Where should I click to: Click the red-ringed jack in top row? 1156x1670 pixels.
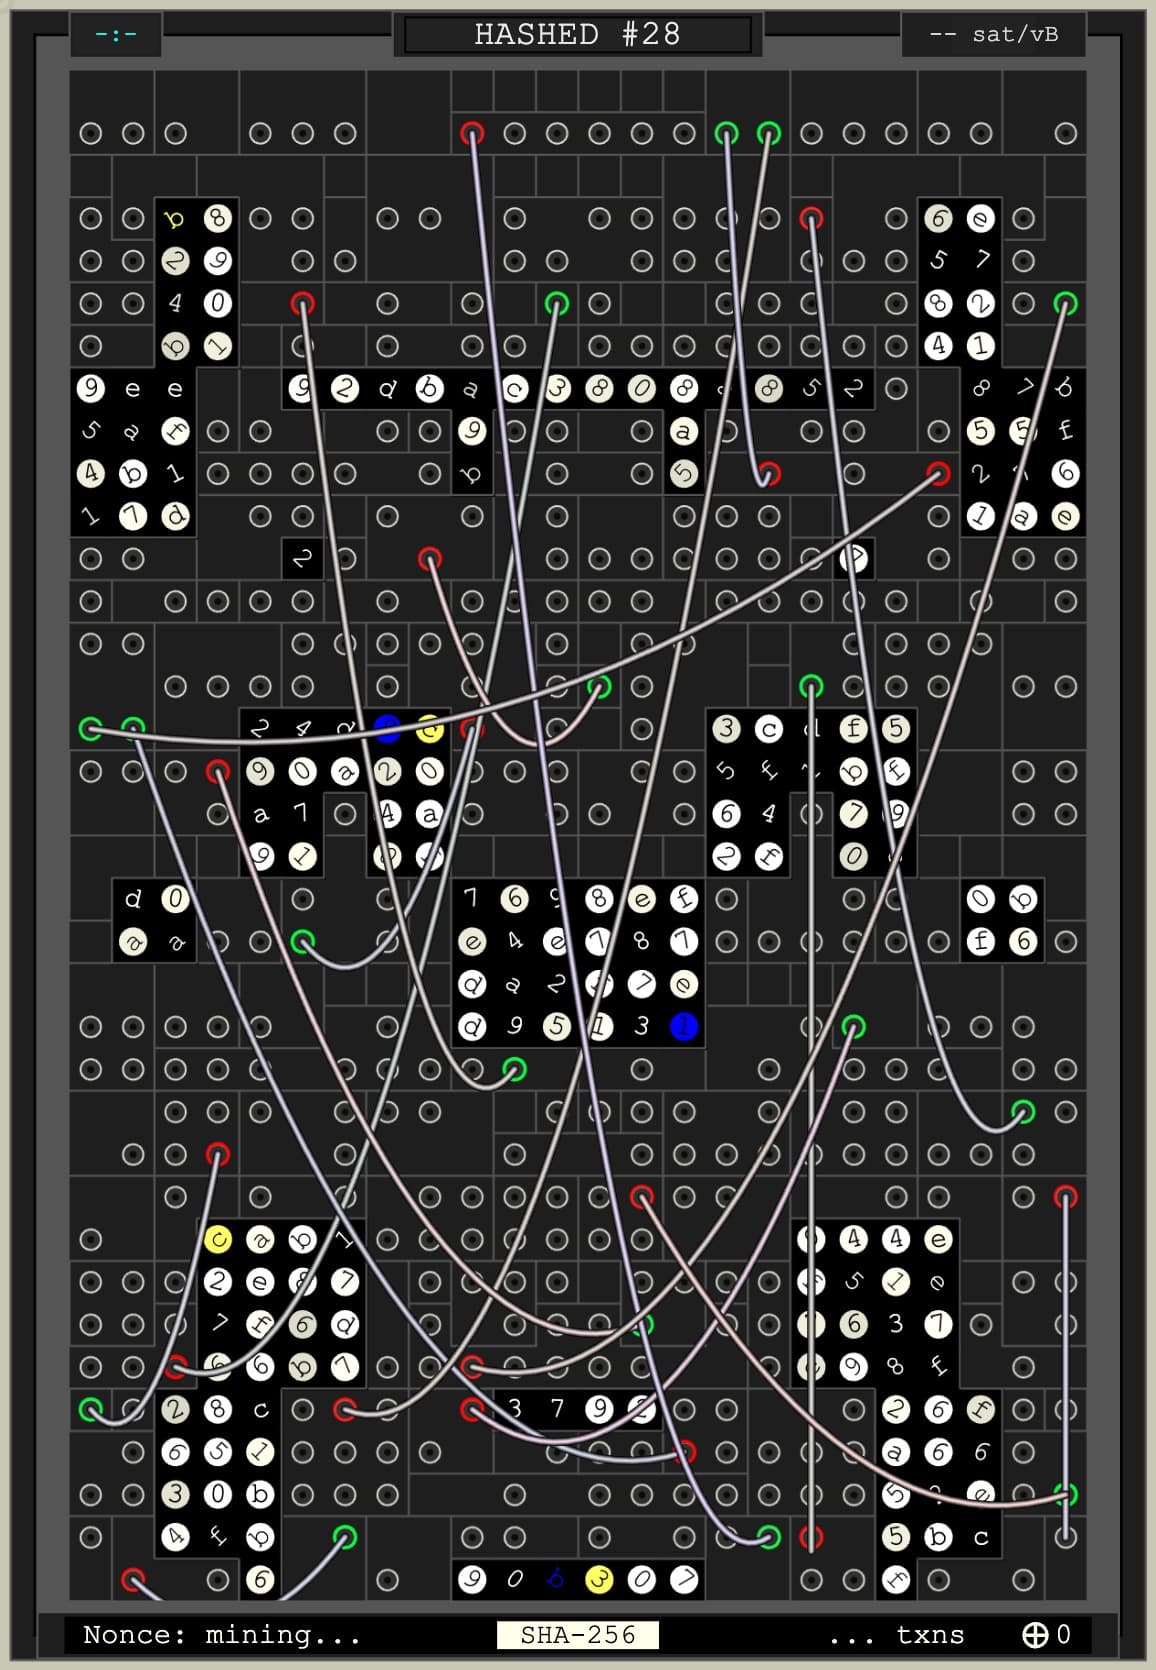(x=472, y=133)
